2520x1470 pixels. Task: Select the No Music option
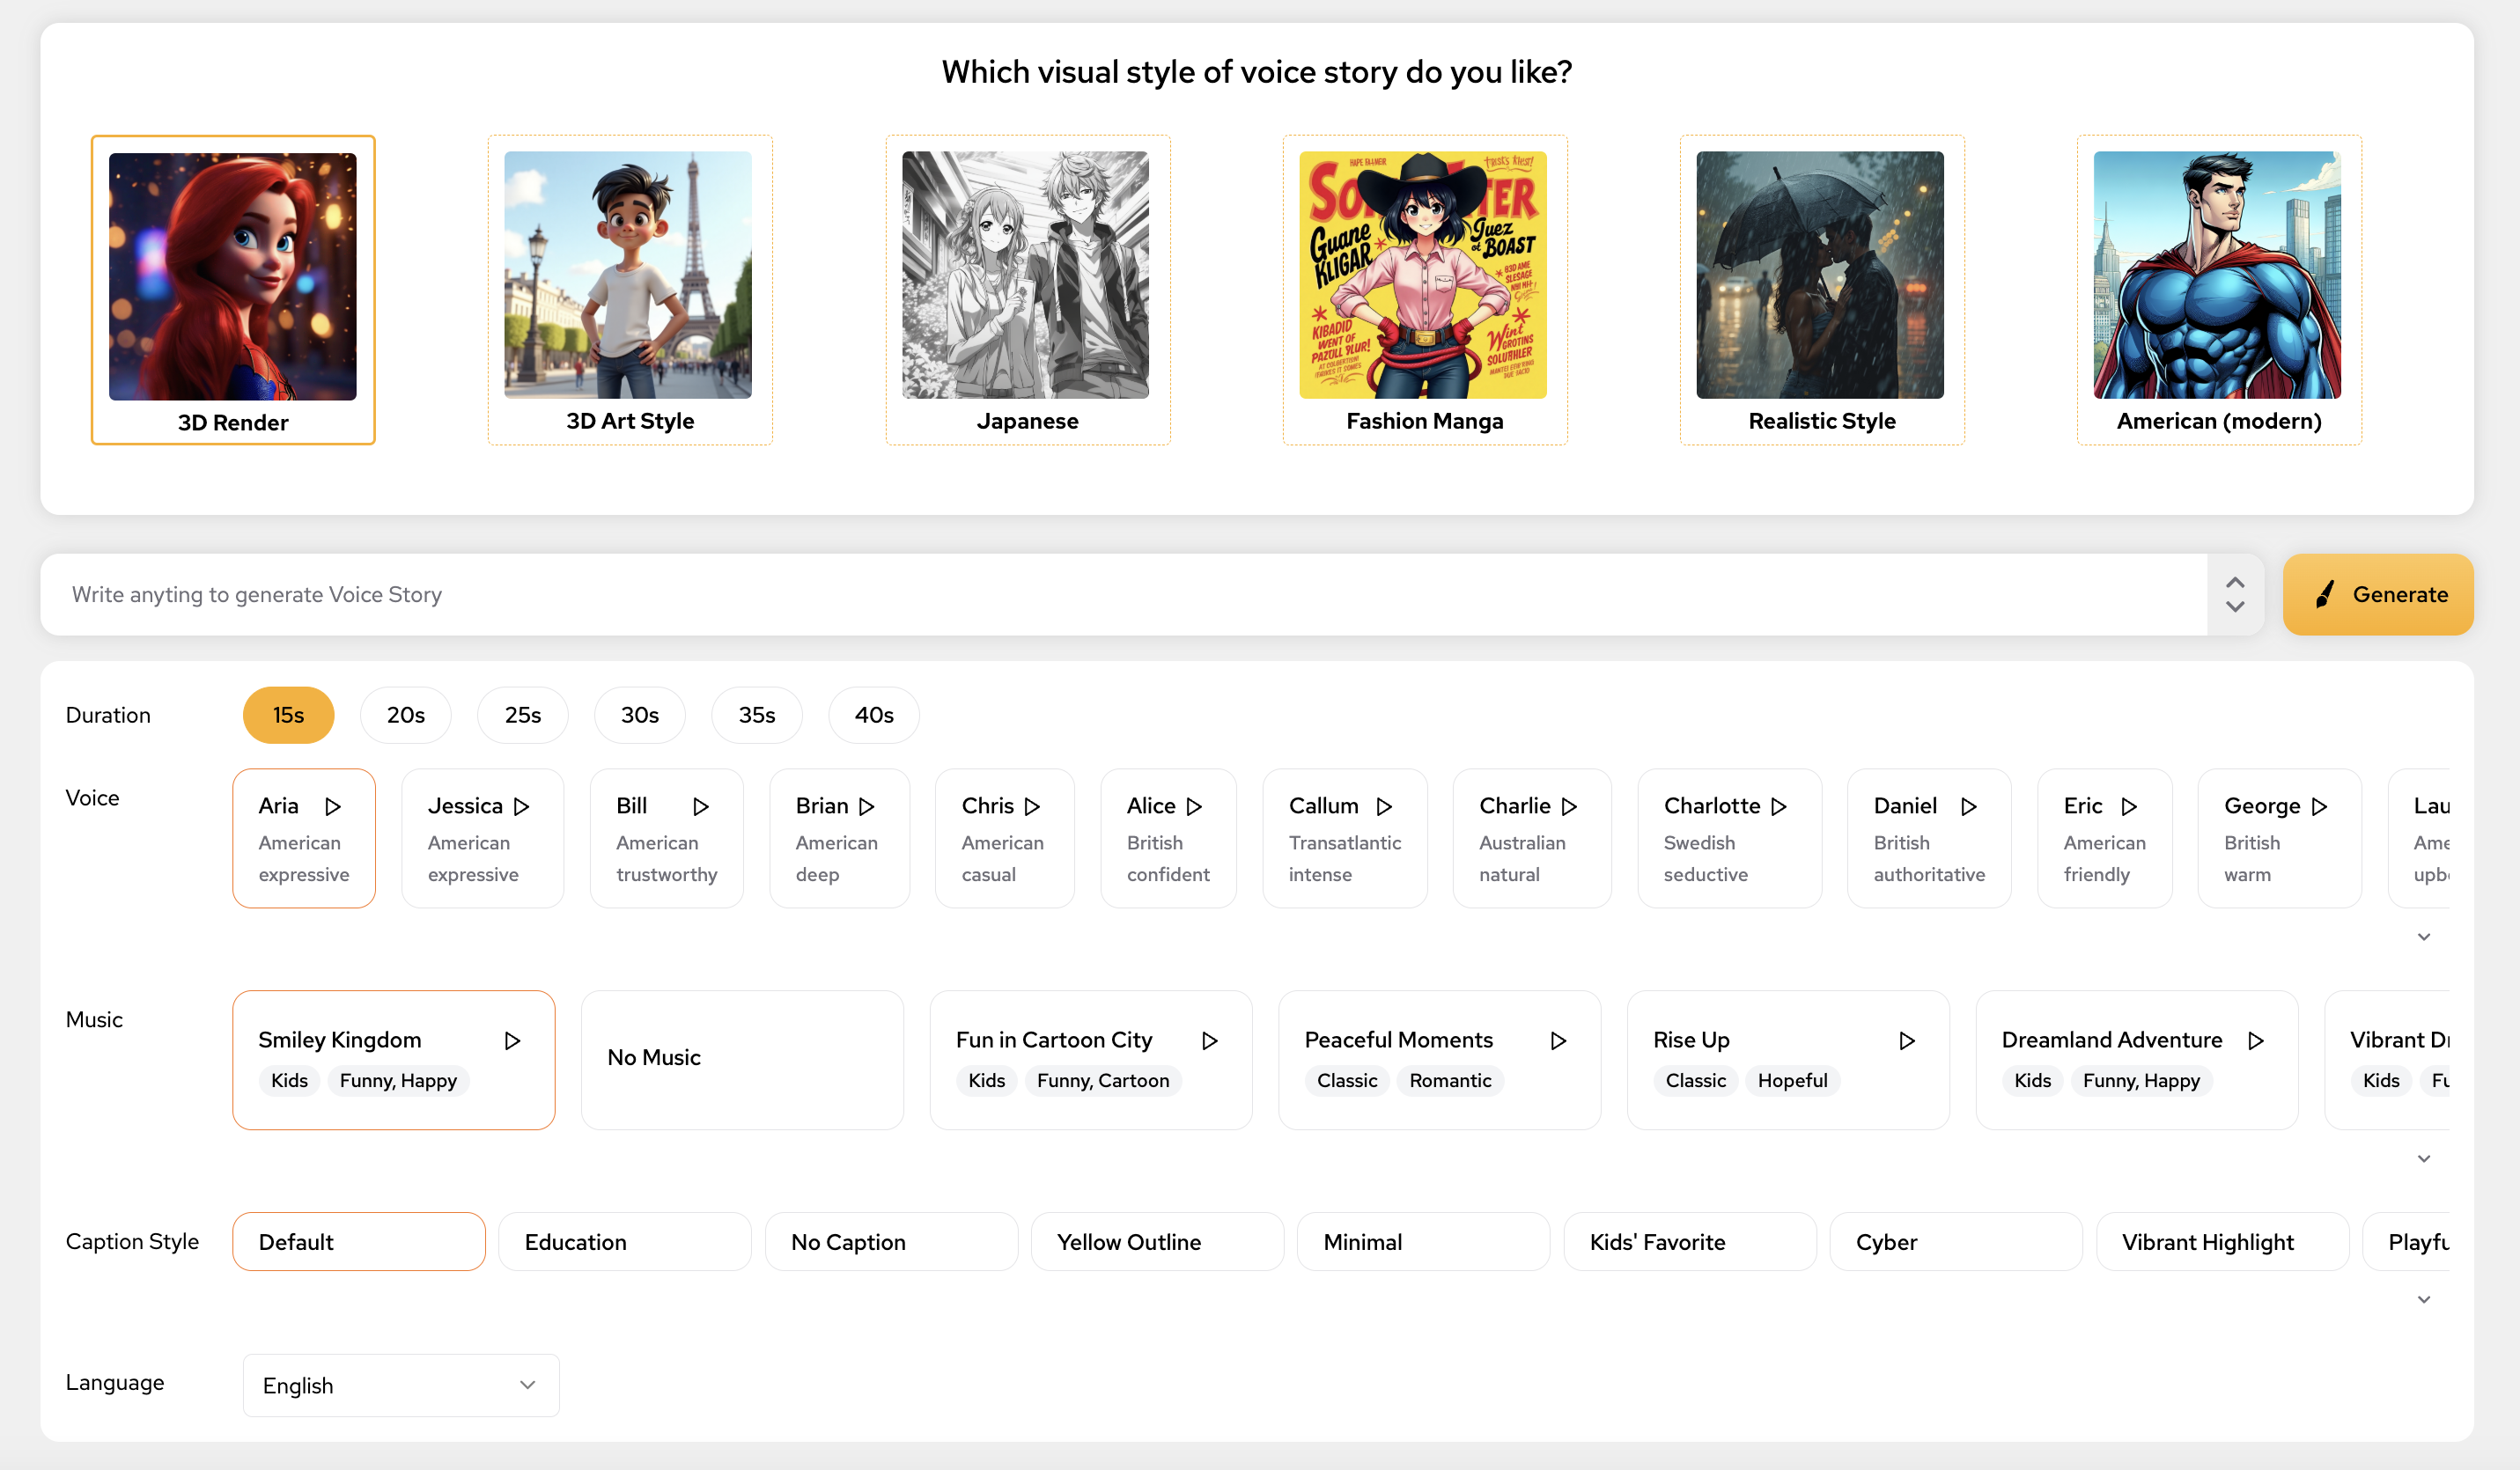point(741,1058)
